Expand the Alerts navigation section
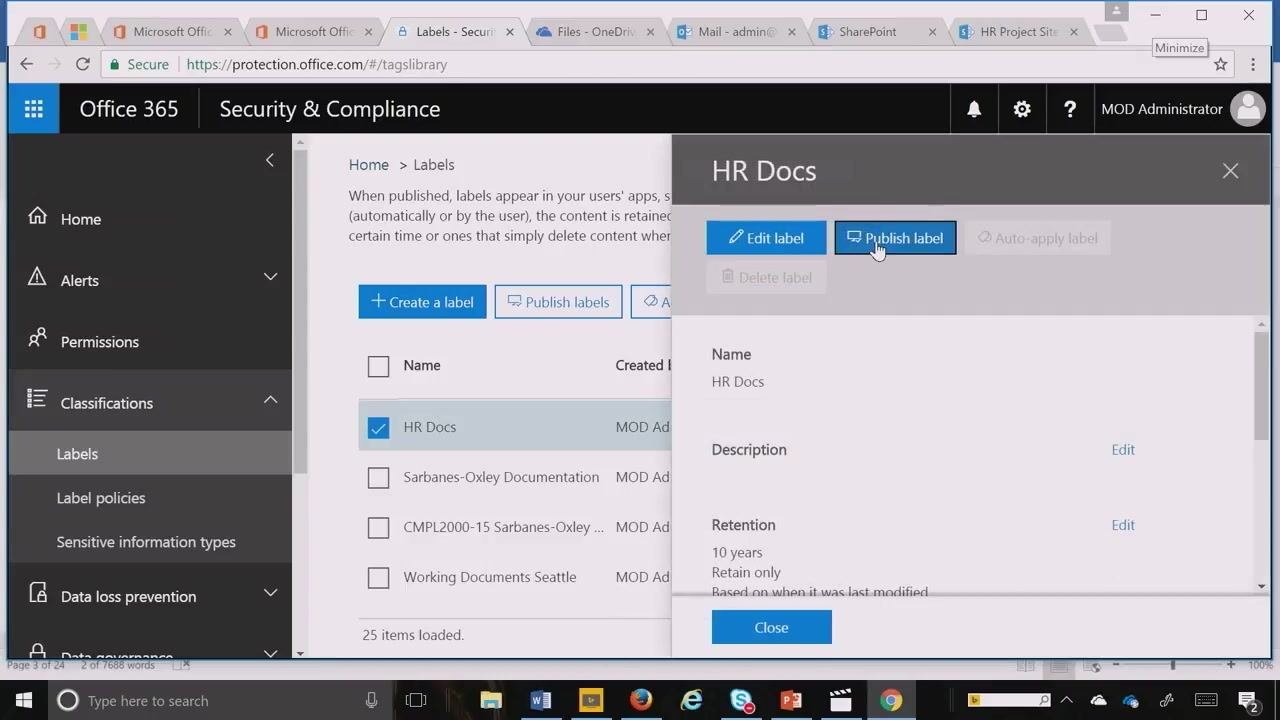1280x720 pixels. point(270,276)
